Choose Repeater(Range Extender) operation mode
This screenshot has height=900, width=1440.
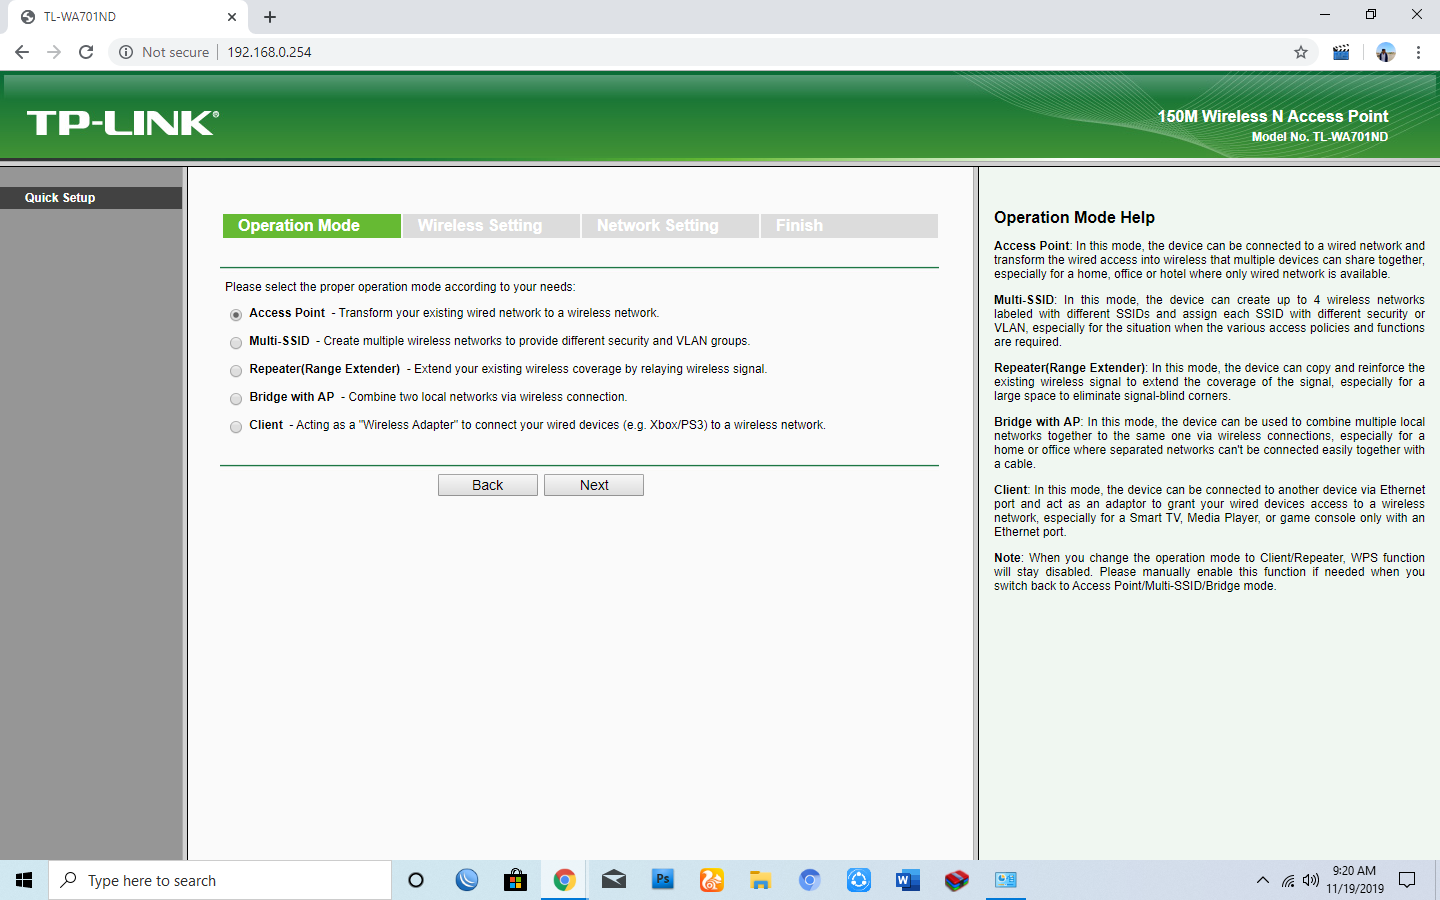coord(236,371)
